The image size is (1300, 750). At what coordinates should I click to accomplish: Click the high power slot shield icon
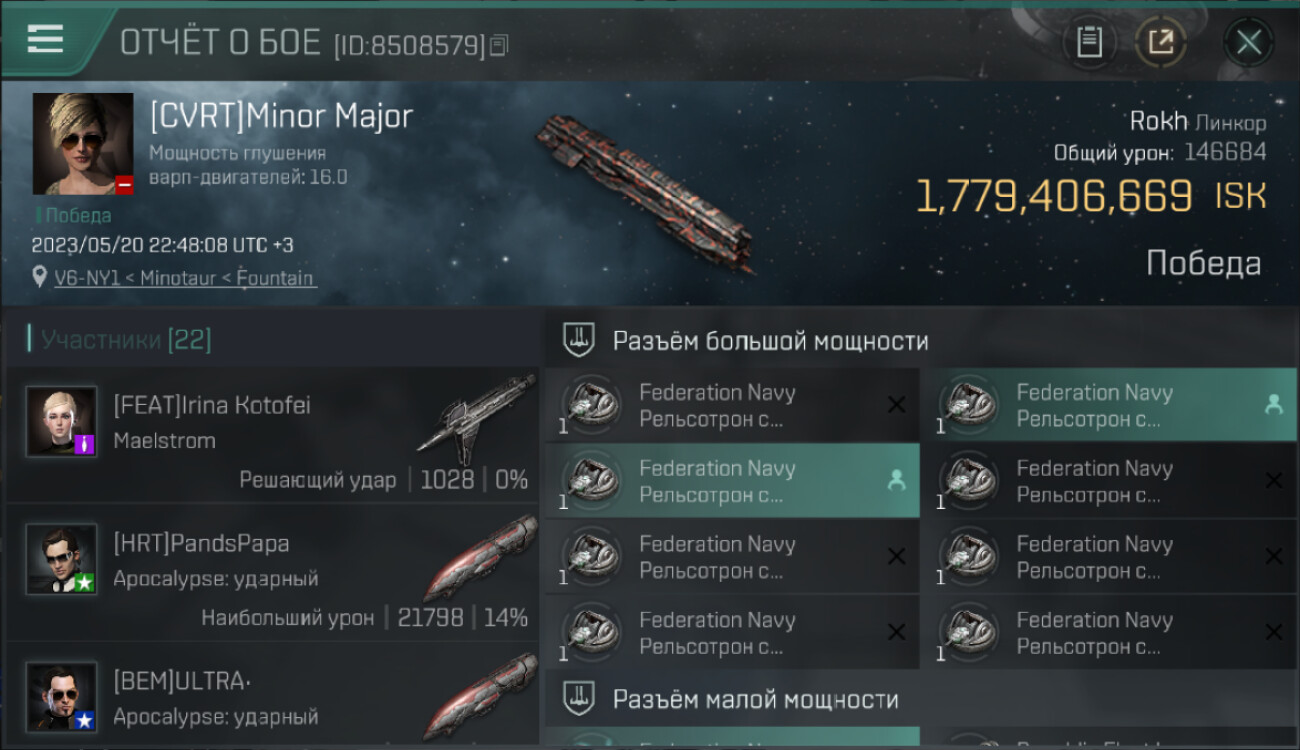(x=579, y=340)
